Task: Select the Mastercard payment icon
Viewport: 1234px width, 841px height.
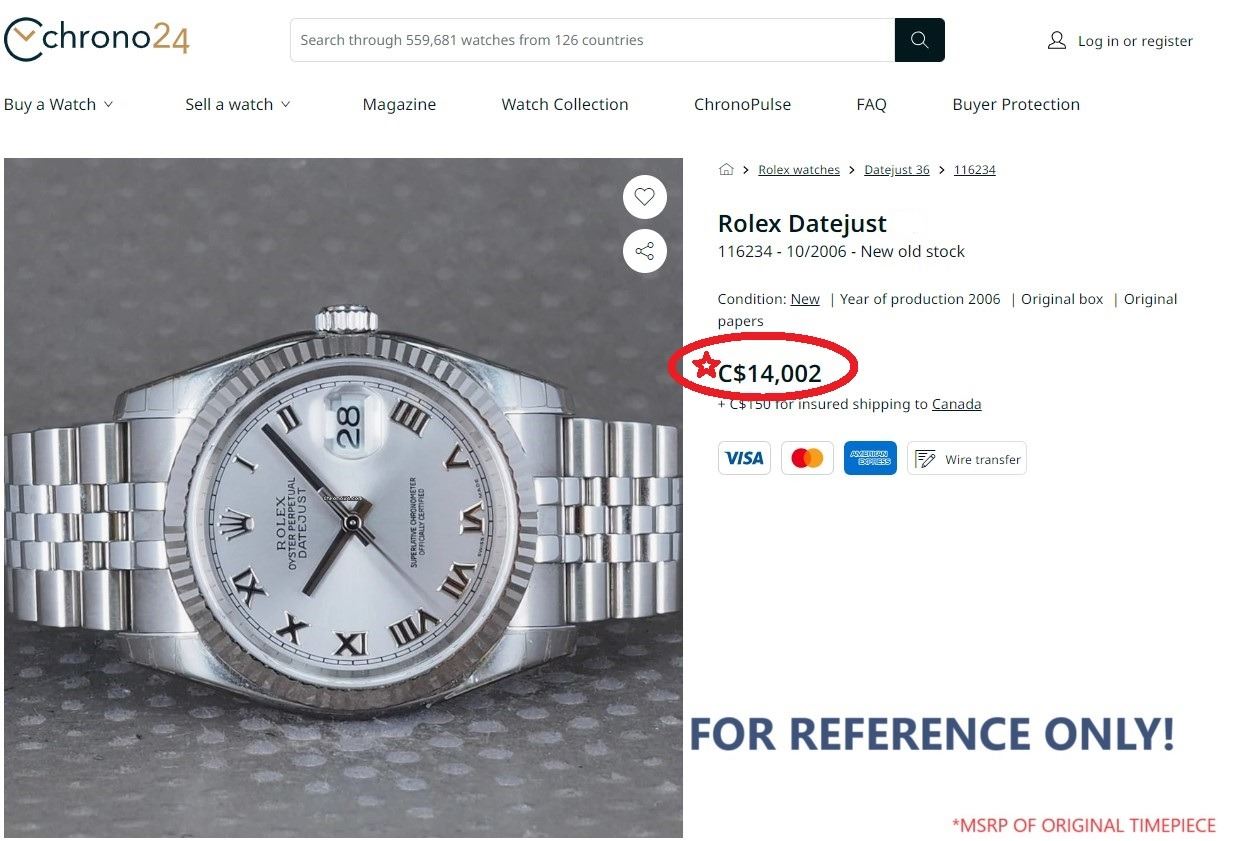Action: pyautogui.click(x=807, y=459)
